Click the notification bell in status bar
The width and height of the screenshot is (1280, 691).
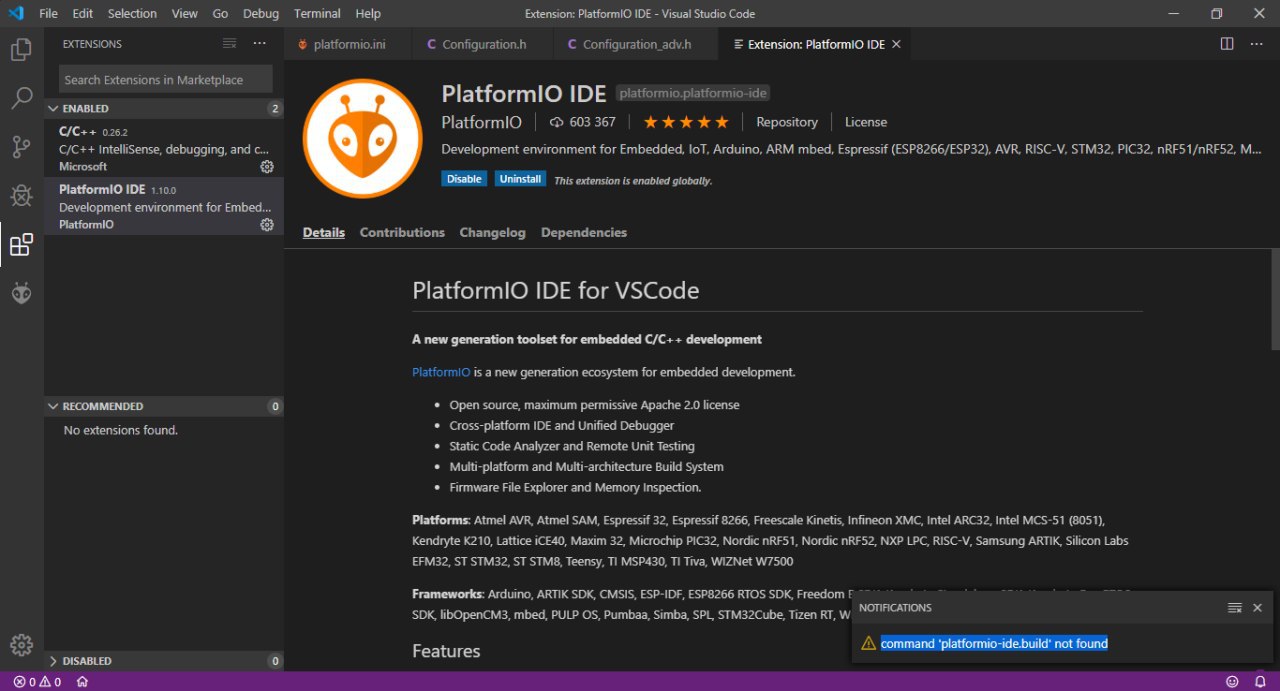pos(1260,682)
